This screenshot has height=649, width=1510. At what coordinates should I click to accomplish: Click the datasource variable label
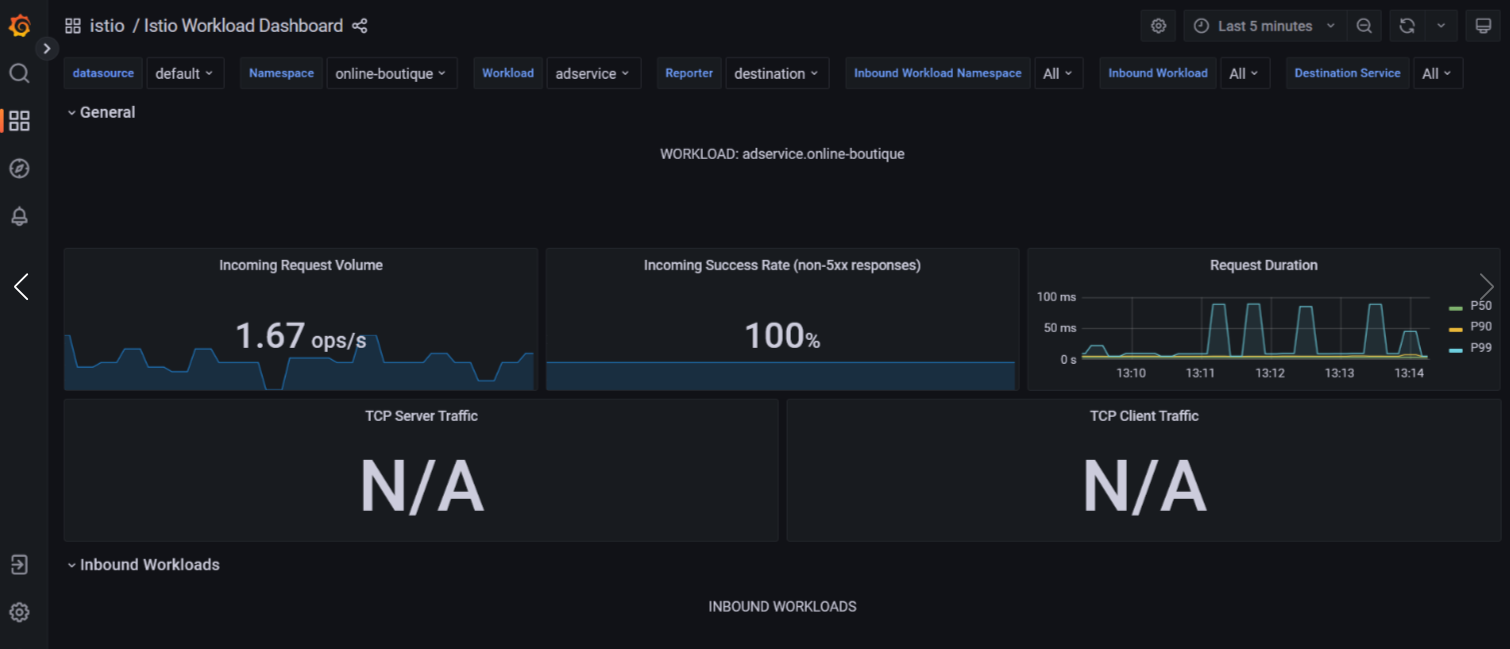pos(103,73)
